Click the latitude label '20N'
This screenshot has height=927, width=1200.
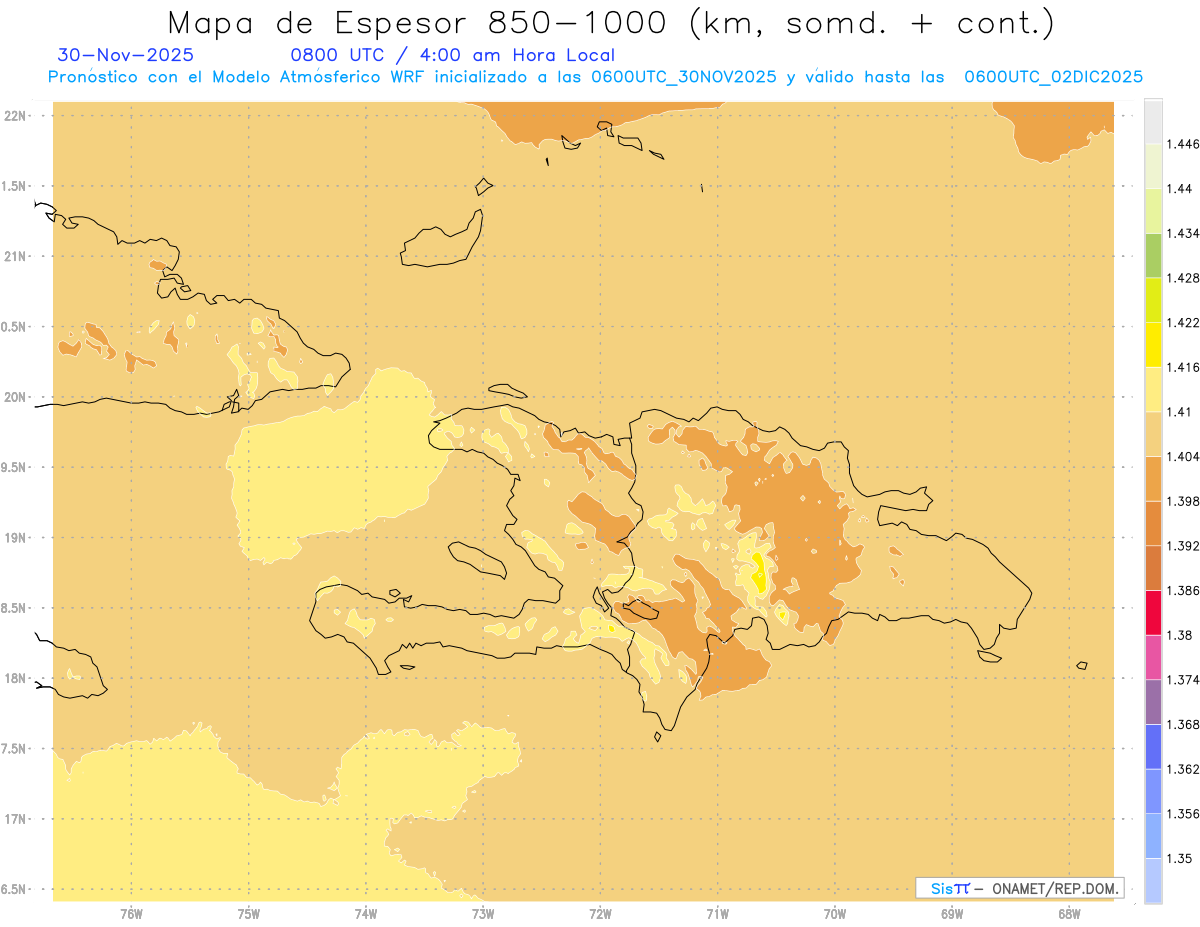click(x=16, y=397)
